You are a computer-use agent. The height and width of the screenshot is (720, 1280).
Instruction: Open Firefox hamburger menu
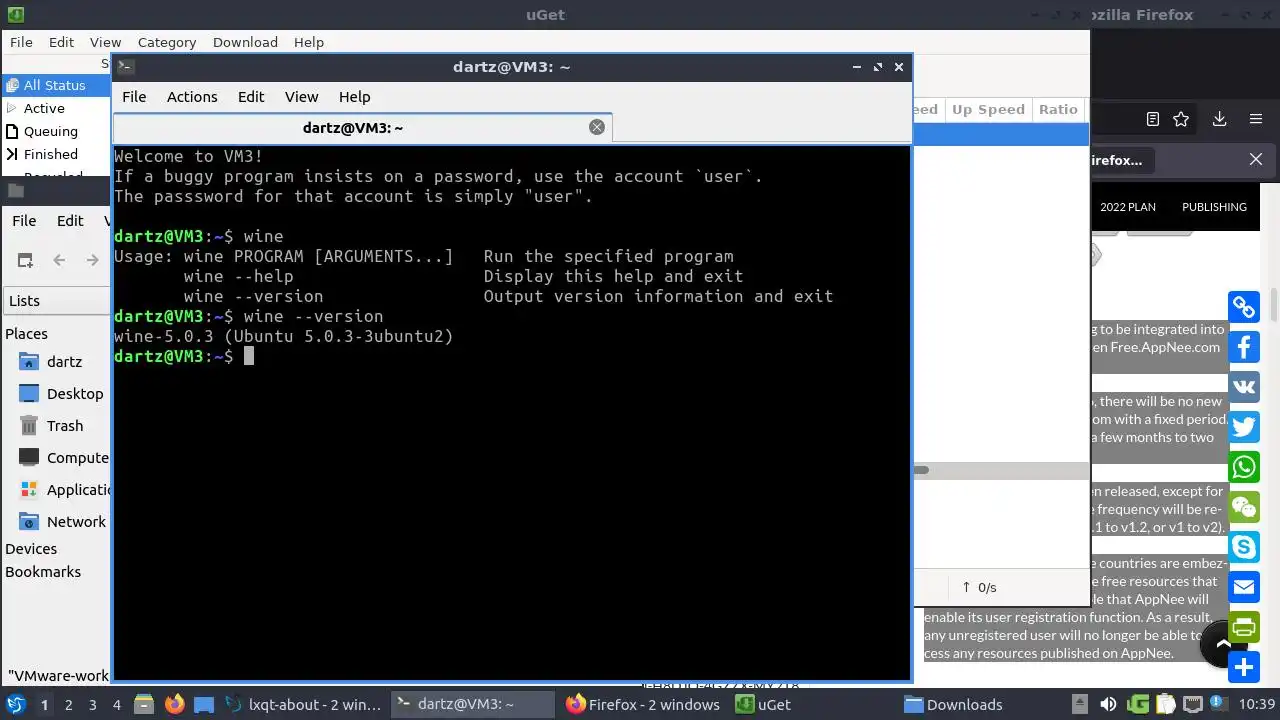tap(1256, 119)
